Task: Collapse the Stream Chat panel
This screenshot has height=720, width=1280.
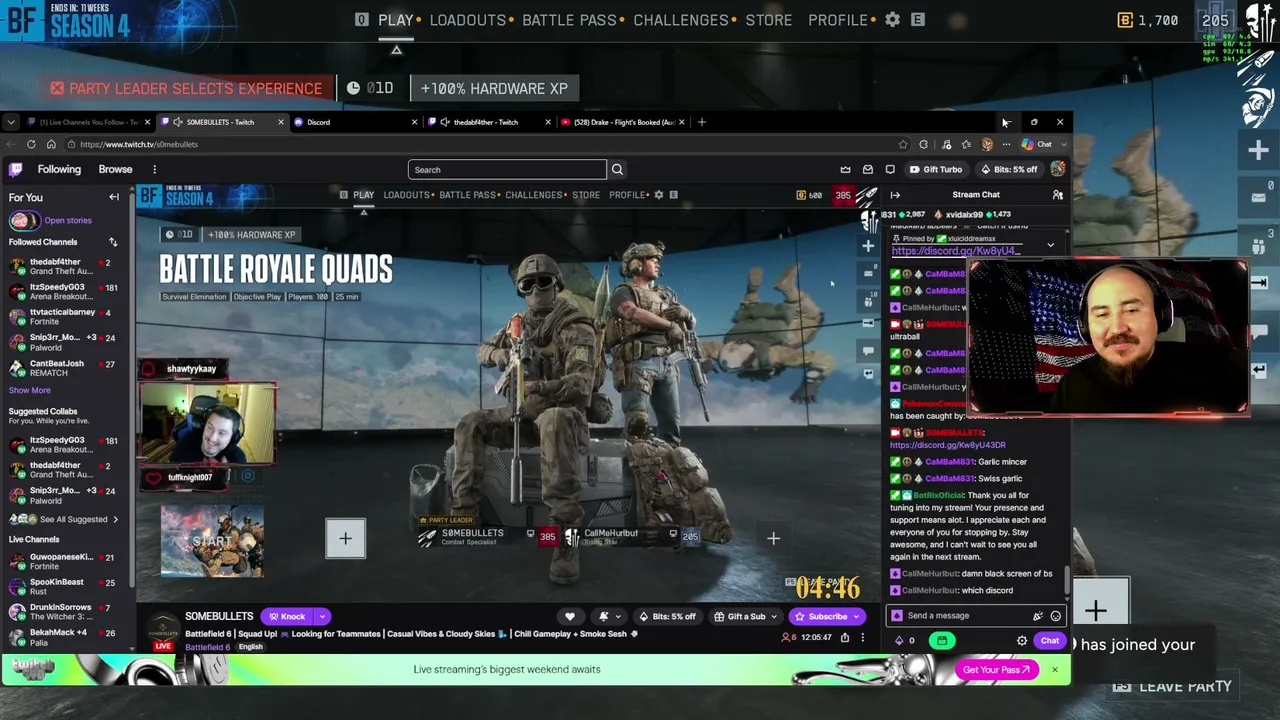Action: [895, 195]
